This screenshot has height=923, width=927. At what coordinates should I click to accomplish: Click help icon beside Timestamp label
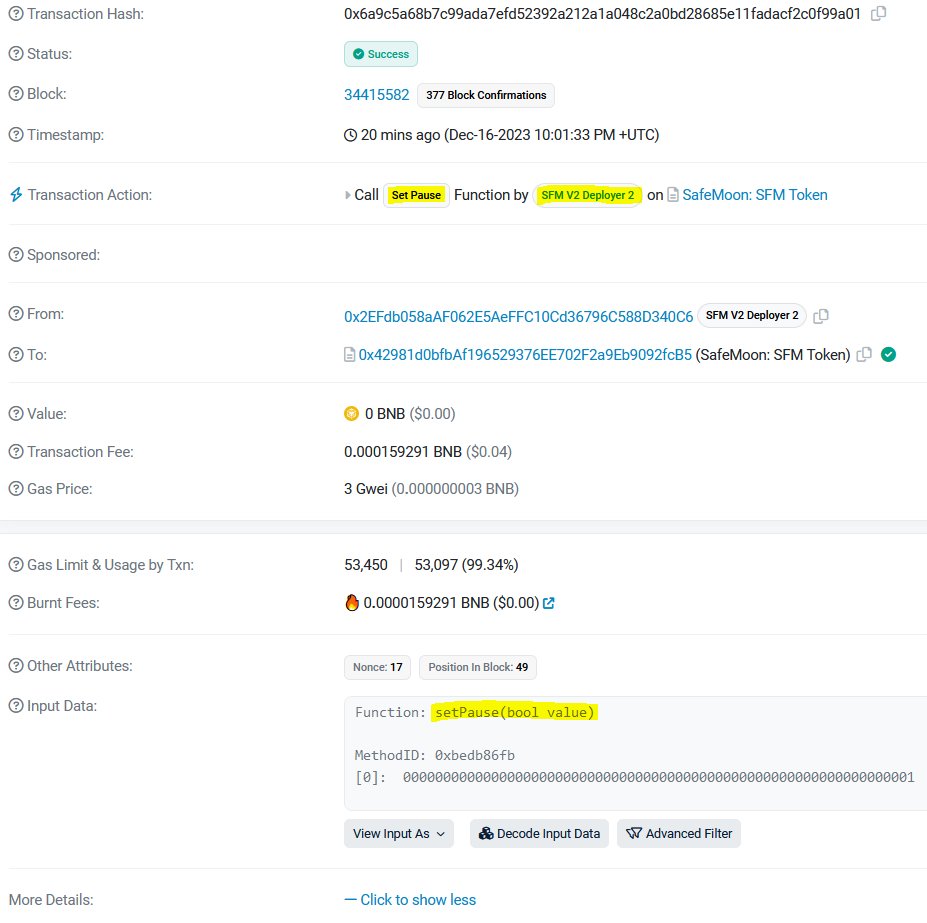16,135
